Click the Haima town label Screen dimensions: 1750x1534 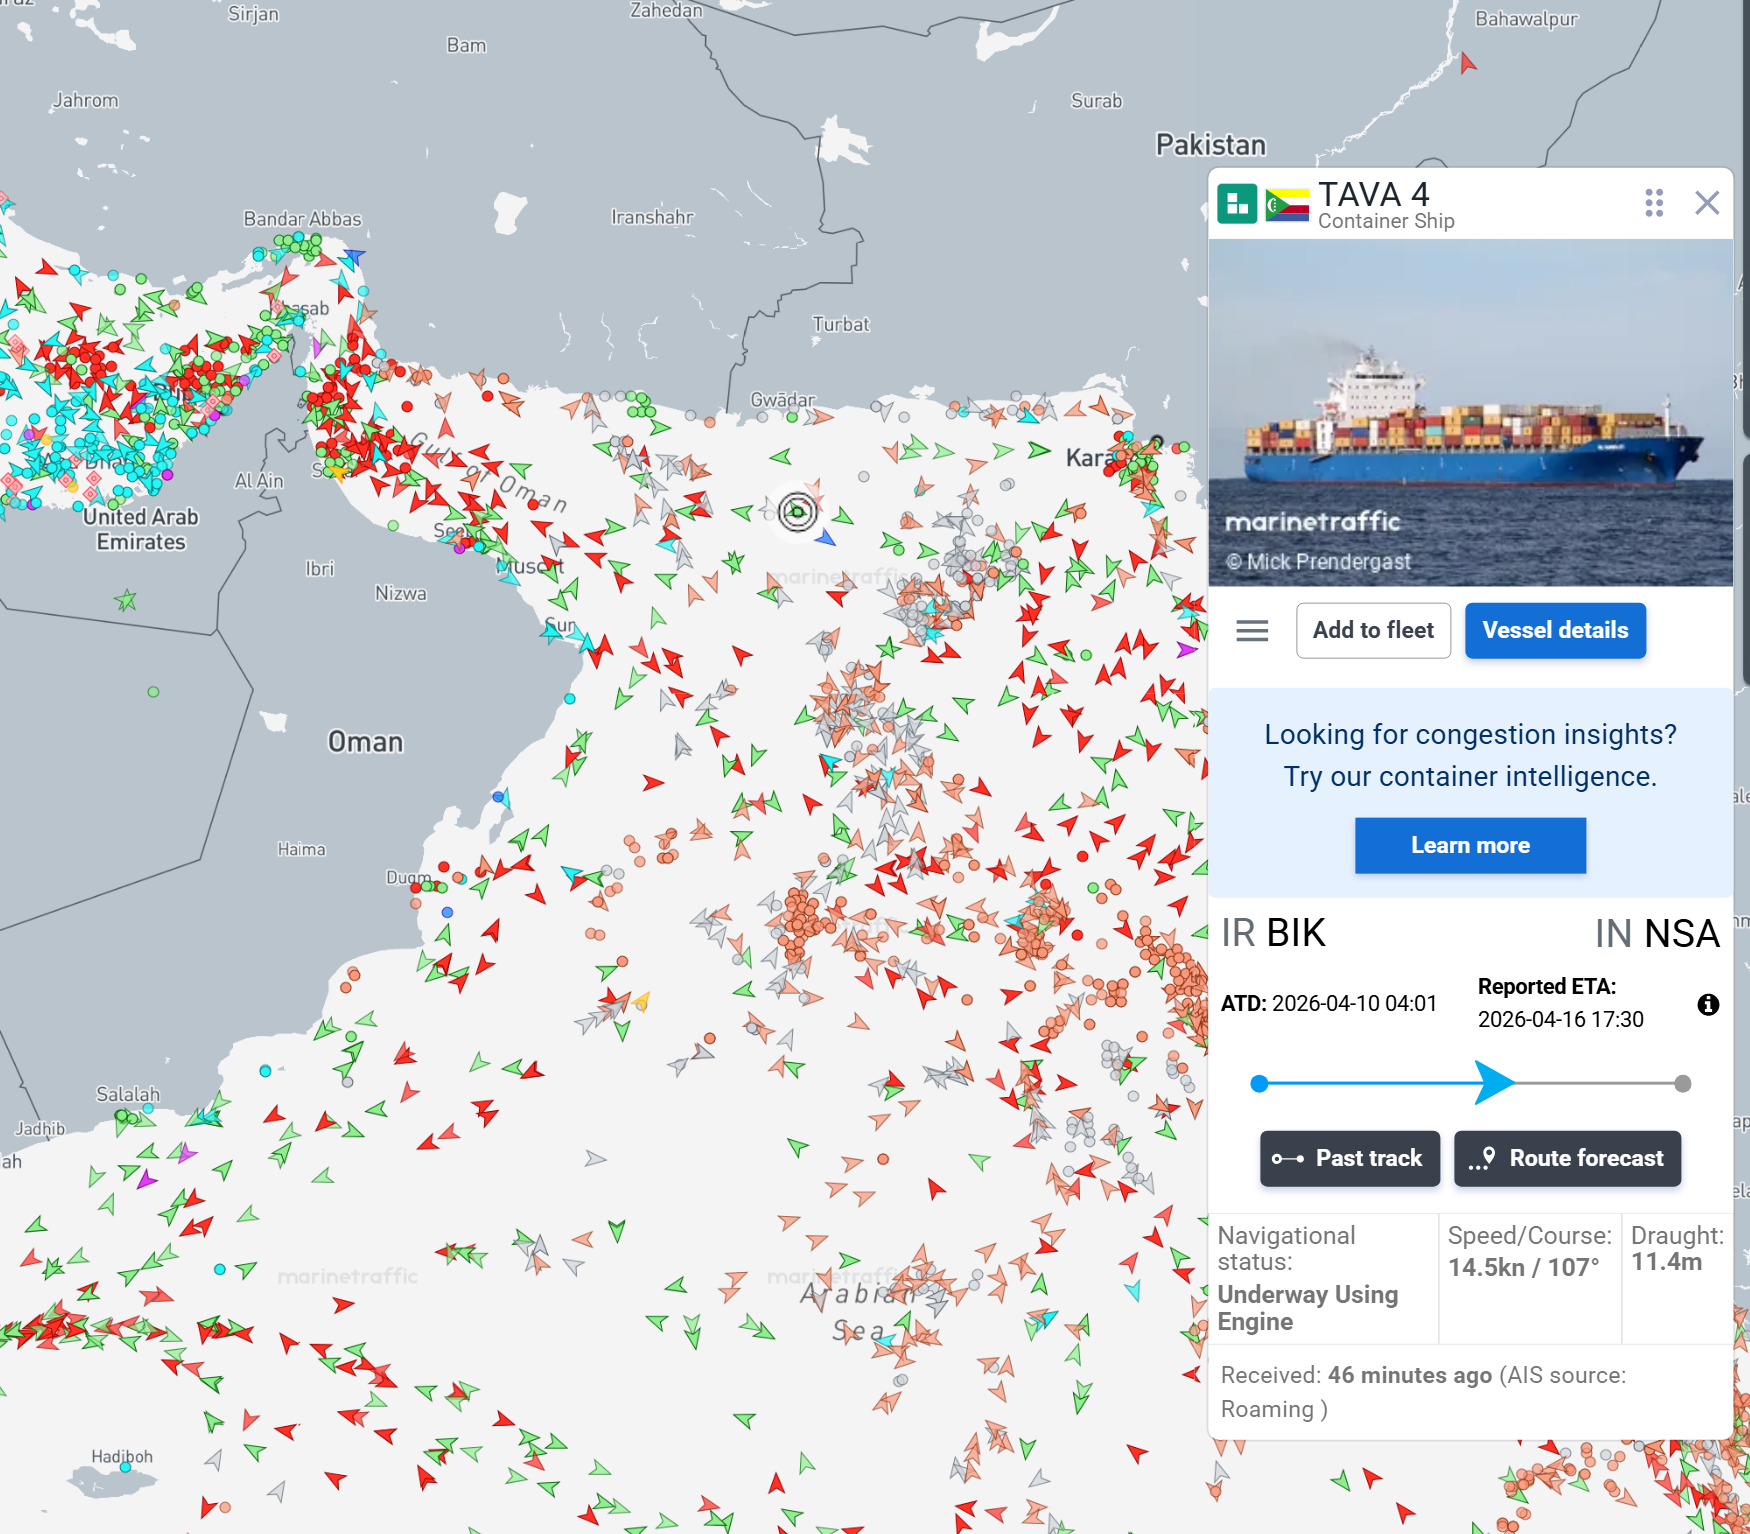(301, 849)
